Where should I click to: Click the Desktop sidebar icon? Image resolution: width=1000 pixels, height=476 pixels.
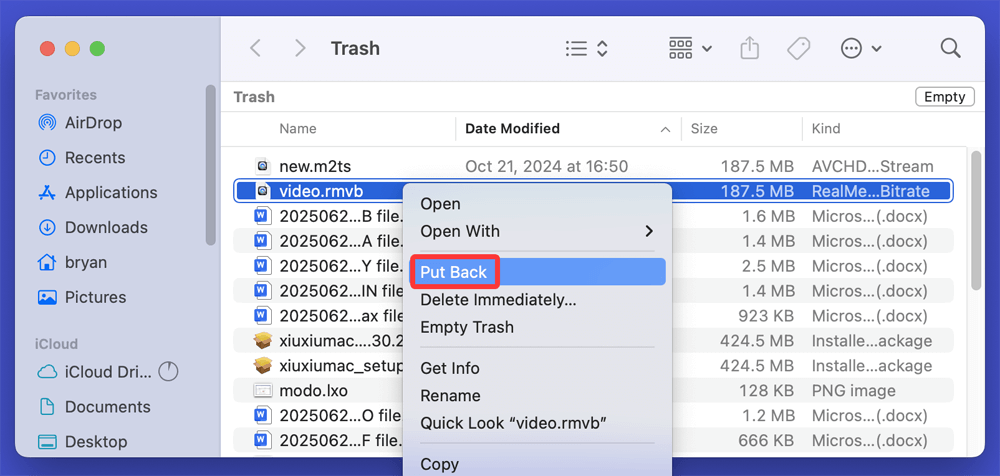[x=47, y=442]
